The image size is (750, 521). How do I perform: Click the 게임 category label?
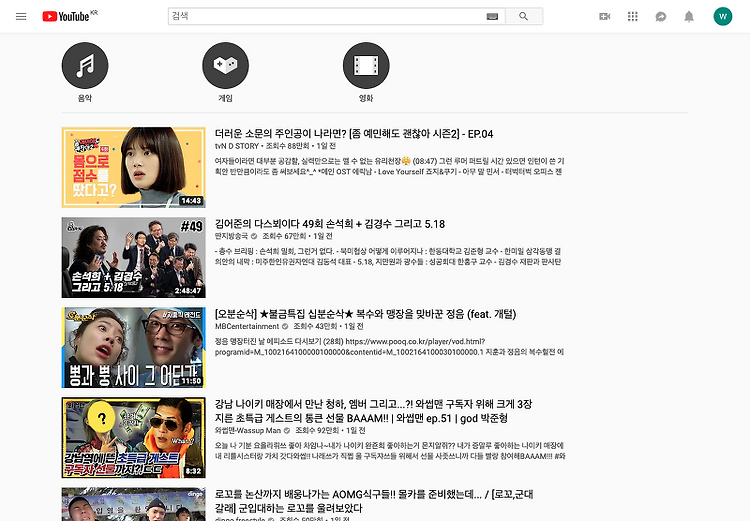[225, 98]
